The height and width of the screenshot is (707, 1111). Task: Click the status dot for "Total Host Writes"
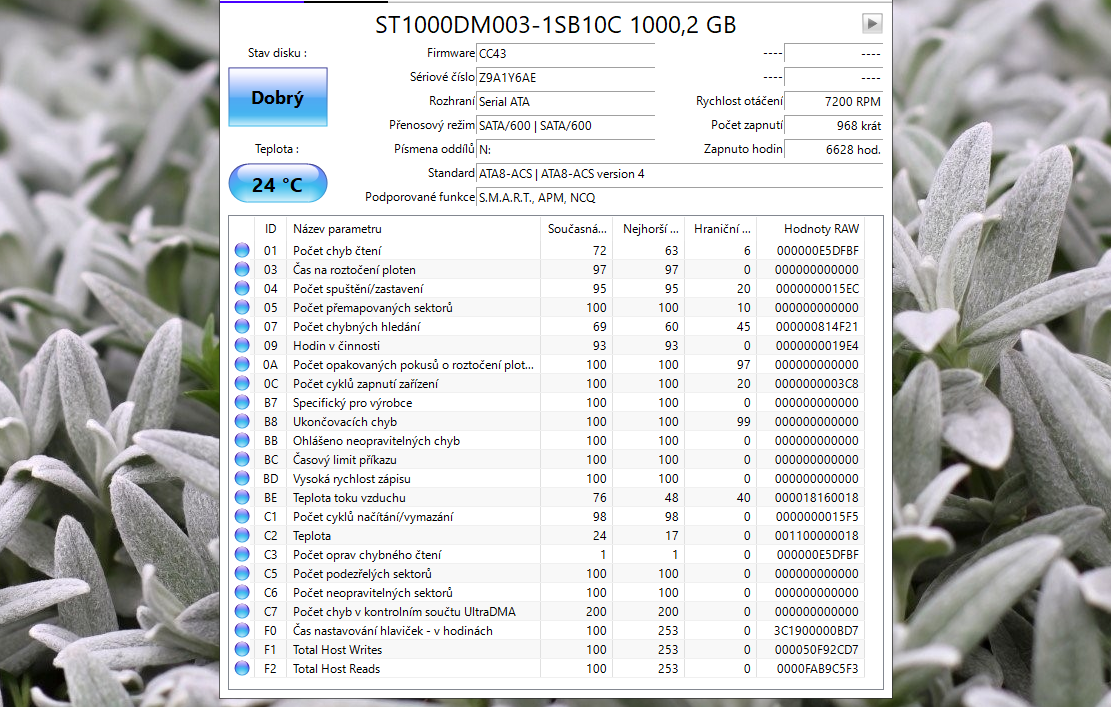pyautogui.click(x=242, y=649)
